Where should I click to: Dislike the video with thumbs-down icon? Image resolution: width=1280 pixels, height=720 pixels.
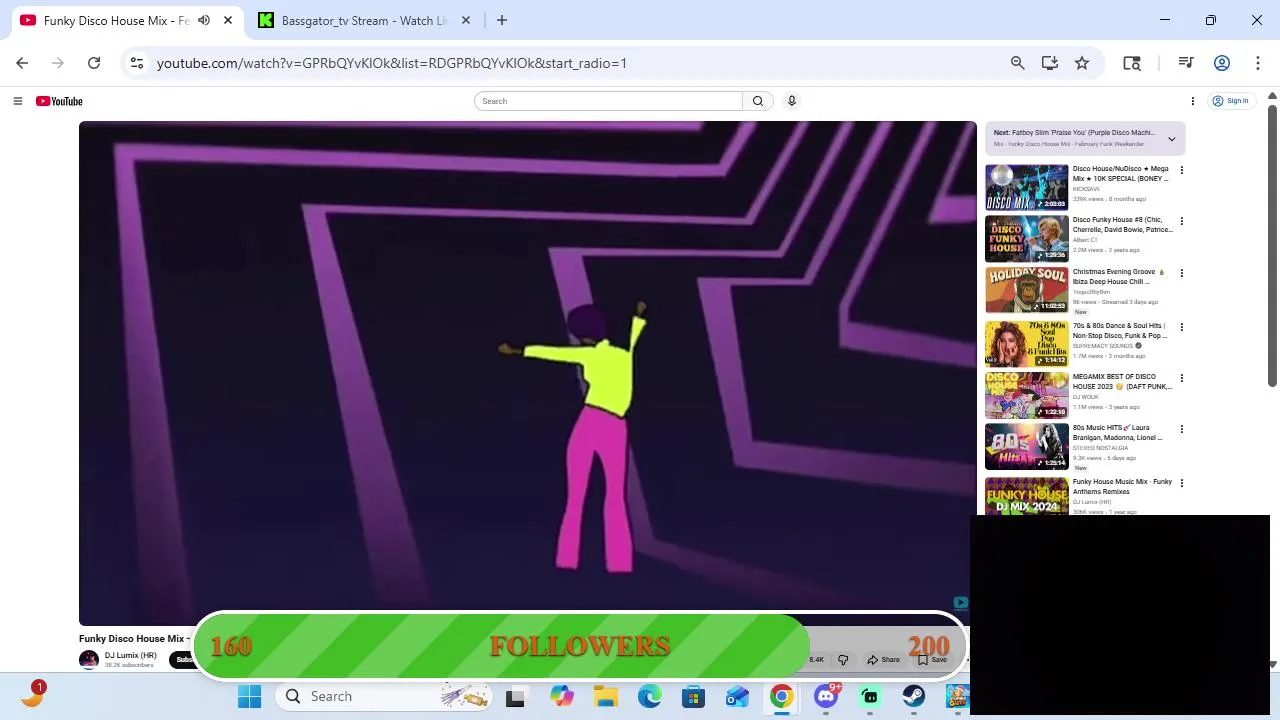pyautogui.click(x=843, y=660)
